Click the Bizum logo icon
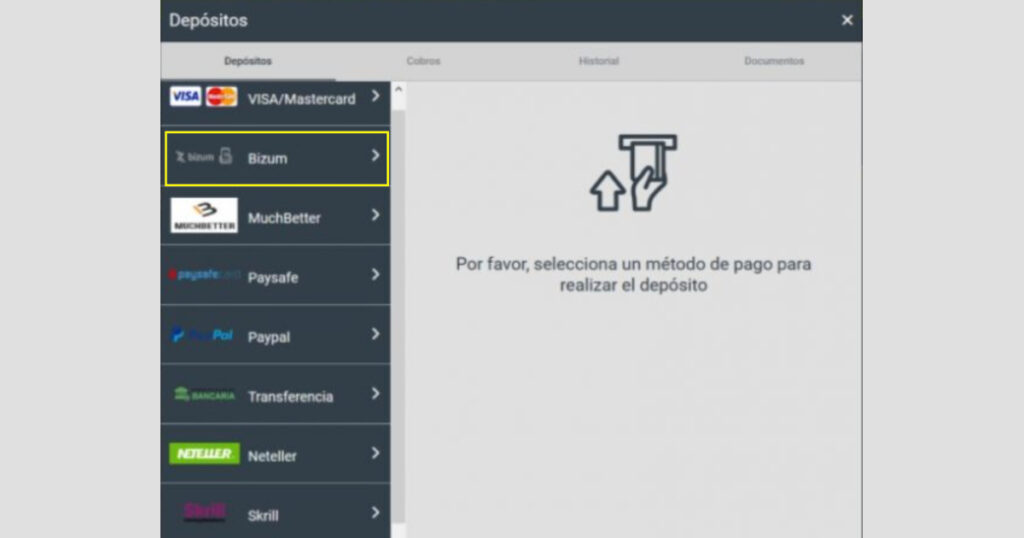1024x538 pixels. [204, 157]
